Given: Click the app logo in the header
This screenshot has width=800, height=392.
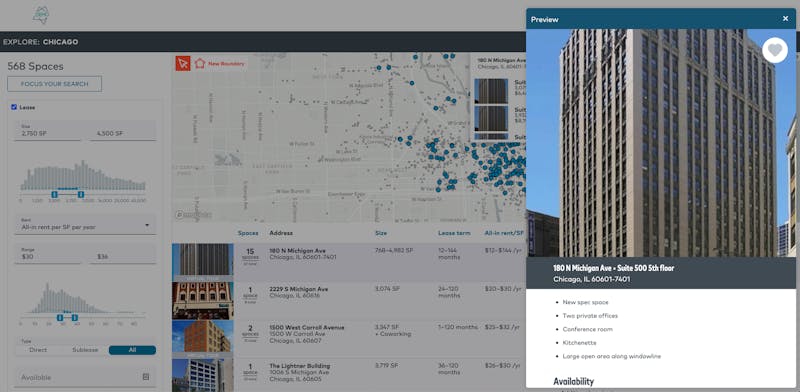Looking at the screenshot, I should [x=41, y=15].
